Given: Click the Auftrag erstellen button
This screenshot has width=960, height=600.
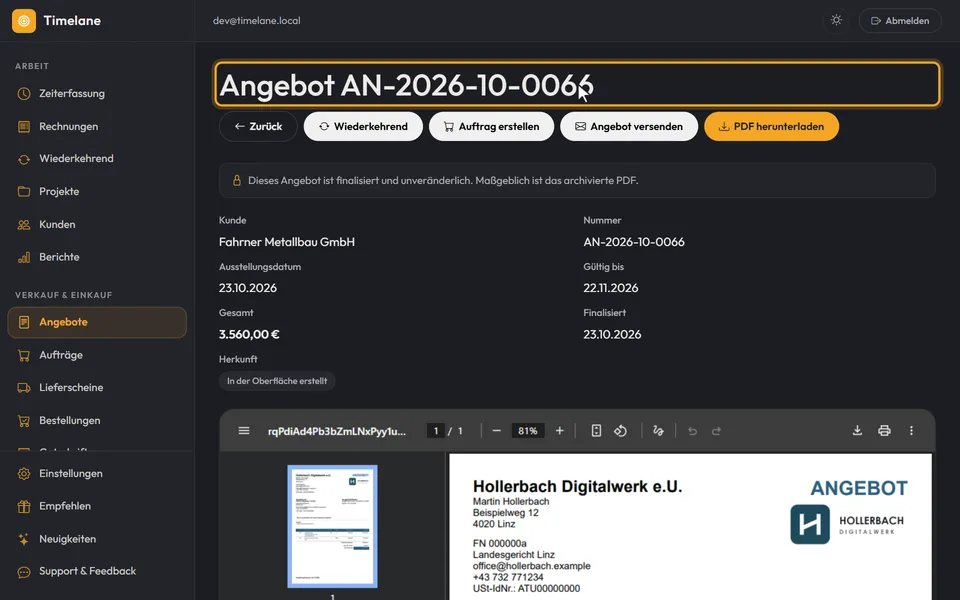Looking at the screenshot, I should pos(492,127).
